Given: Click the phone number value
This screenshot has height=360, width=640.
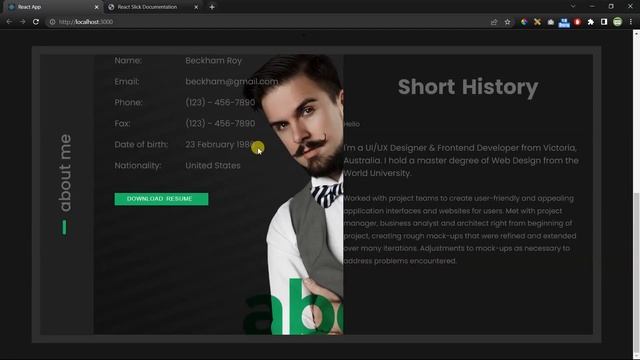Looking at the screenshot, I should tap(220, 102).
